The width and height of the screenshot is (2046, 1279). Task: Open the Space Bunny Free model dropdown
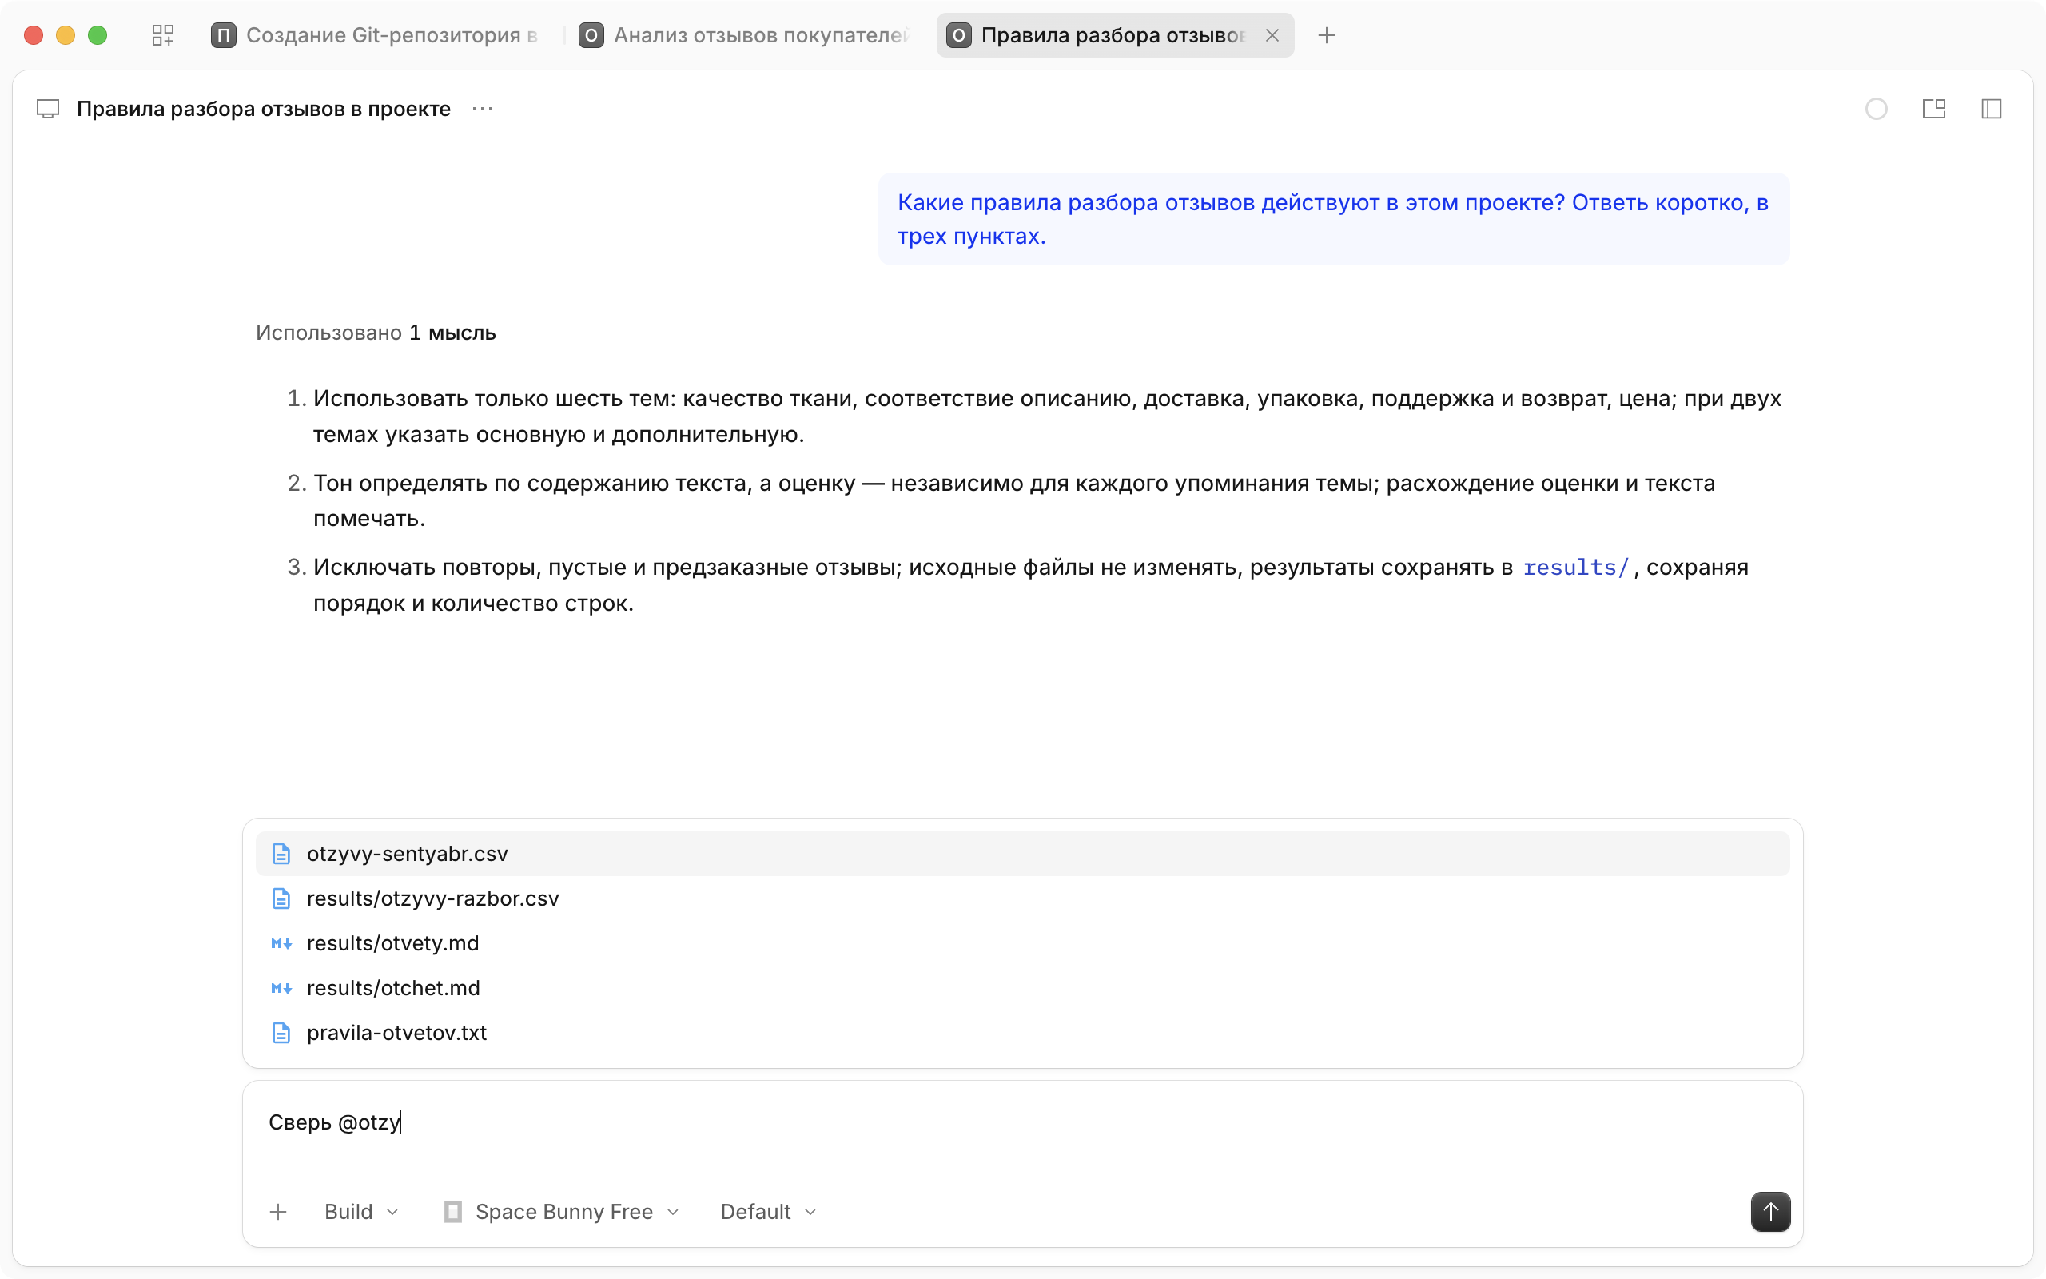(x=563, y=1212)
